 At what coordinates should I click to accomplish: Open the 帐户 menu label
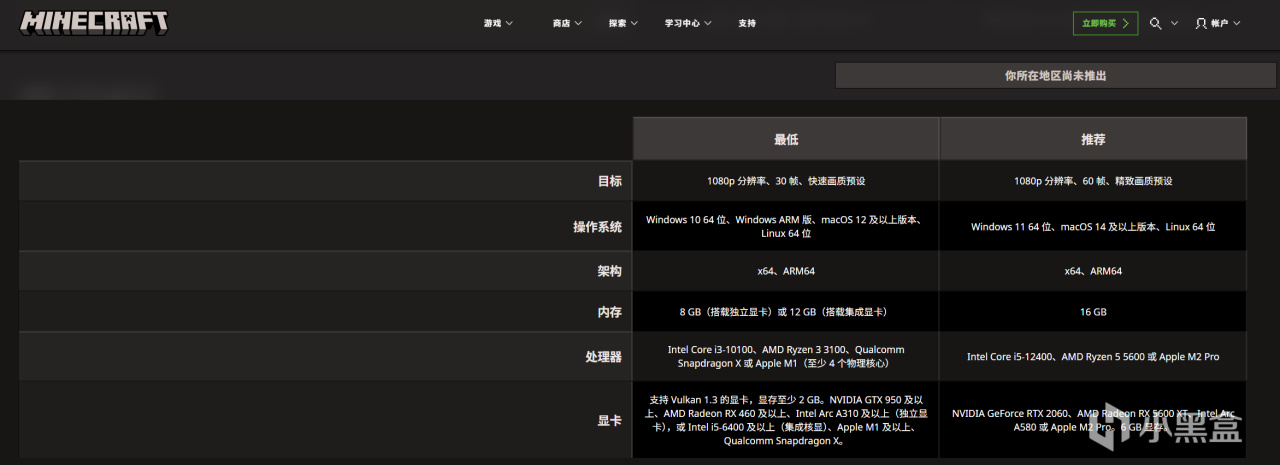[1219, 23]
